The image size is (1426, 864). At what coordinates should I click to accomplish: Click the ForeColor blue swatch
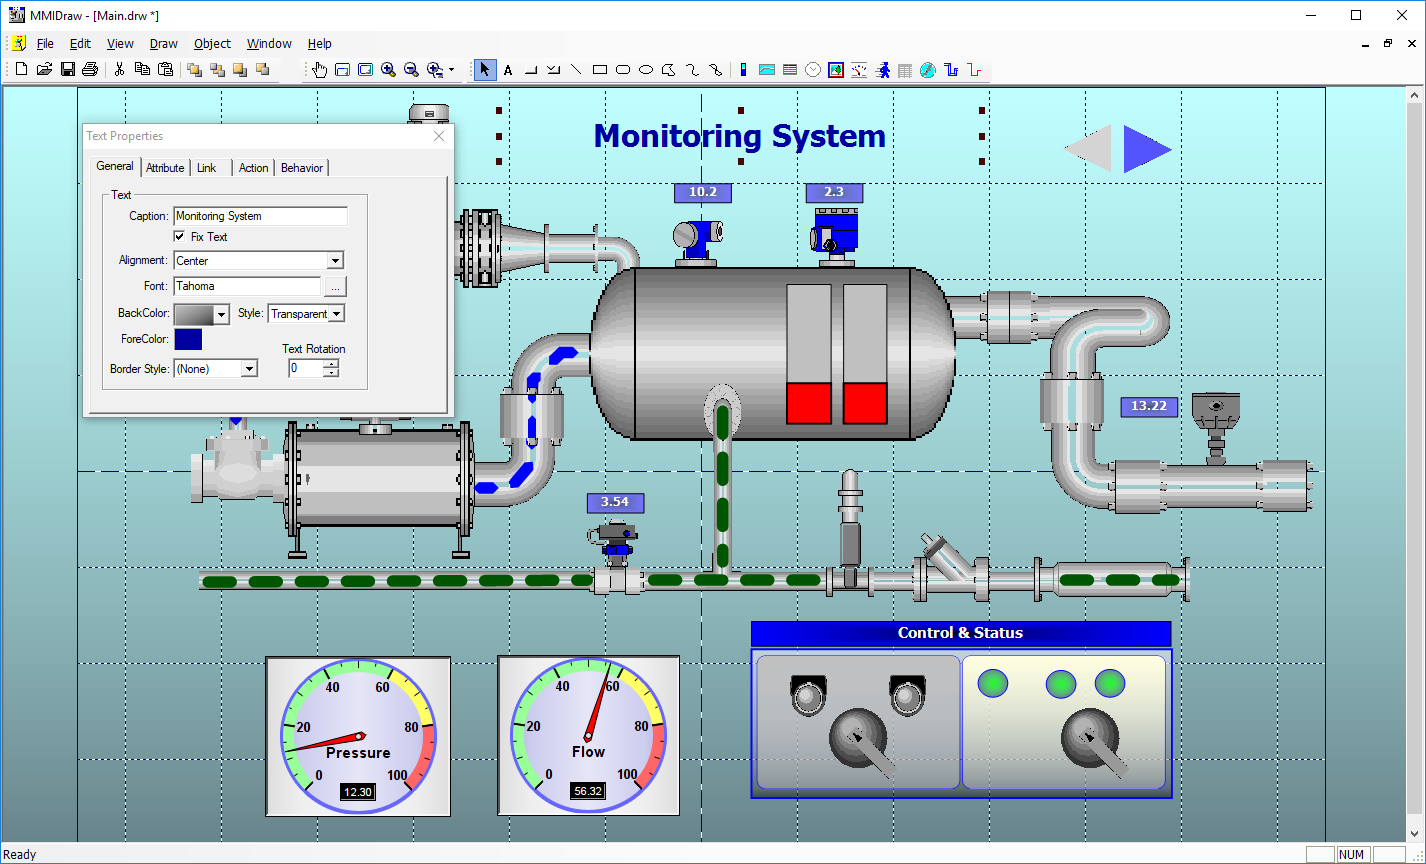[188, 340]
